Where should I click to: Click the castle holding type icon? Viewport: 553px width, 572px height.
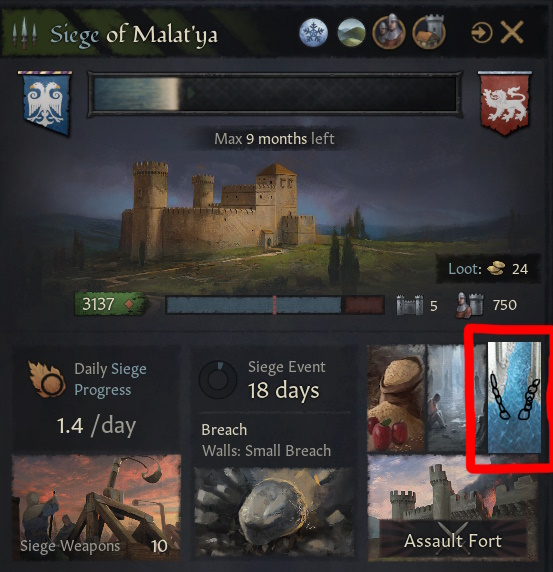[429, 33]
